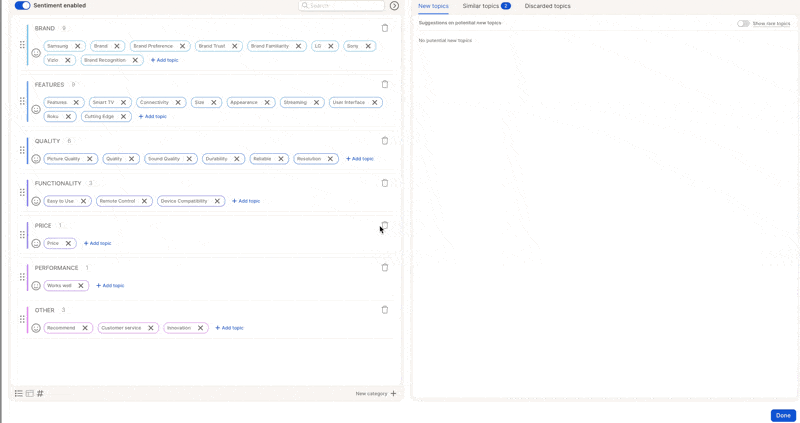Add topic to the PERFORMANCE category
This screenshot has width=800, height=423.
pyautogui.click(x=110, y=286)
